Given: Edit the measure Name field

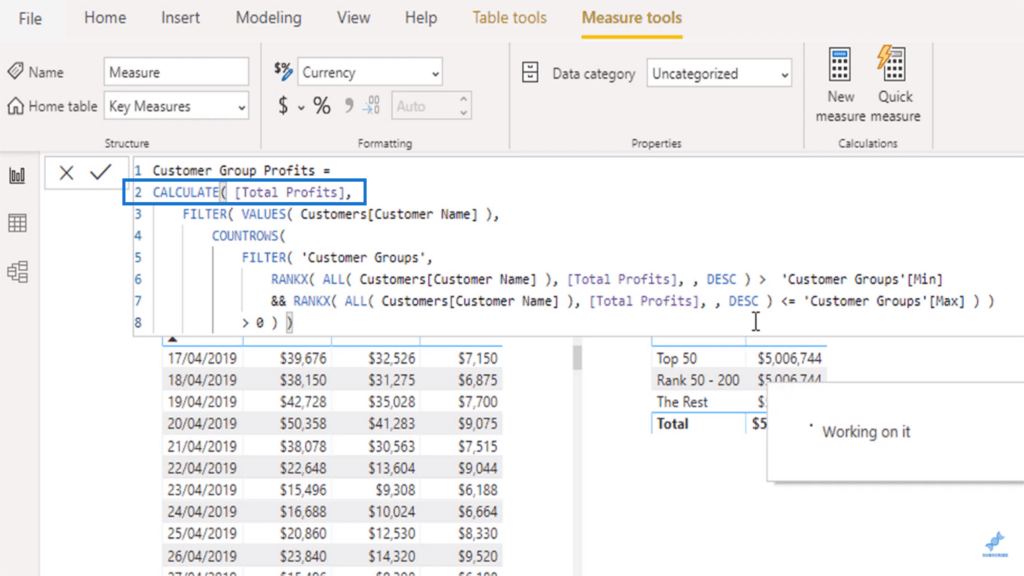Looking at the screenshot, I should point(176,72).
